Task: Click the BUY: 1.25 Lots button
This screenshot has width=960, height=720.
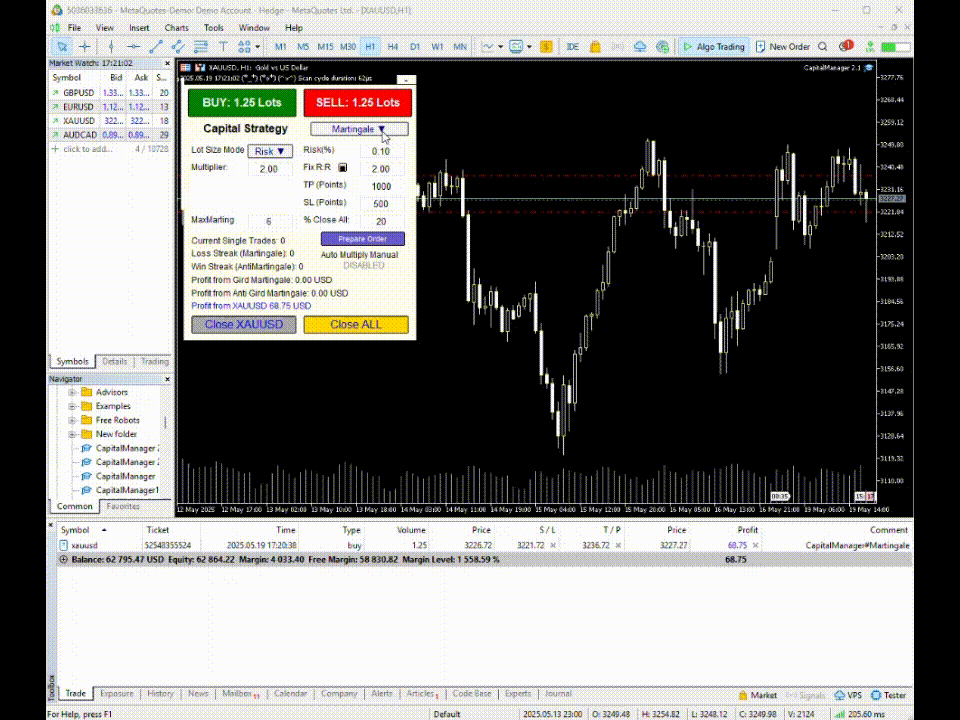Action: click(242, 103)
